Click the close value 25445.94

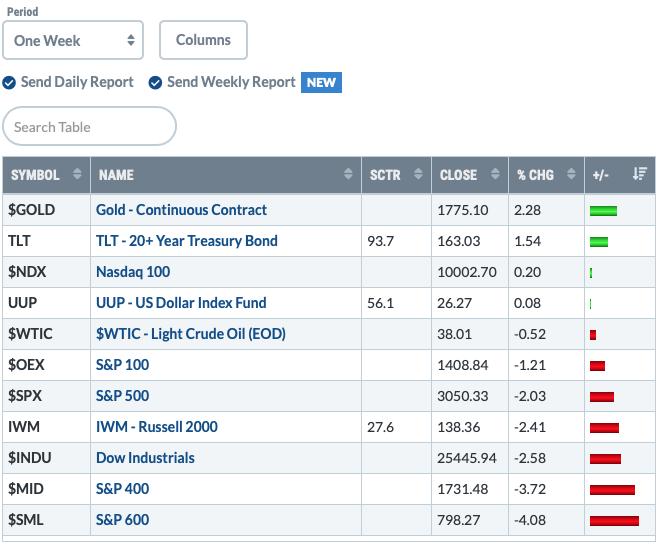(x=467, y=458)
